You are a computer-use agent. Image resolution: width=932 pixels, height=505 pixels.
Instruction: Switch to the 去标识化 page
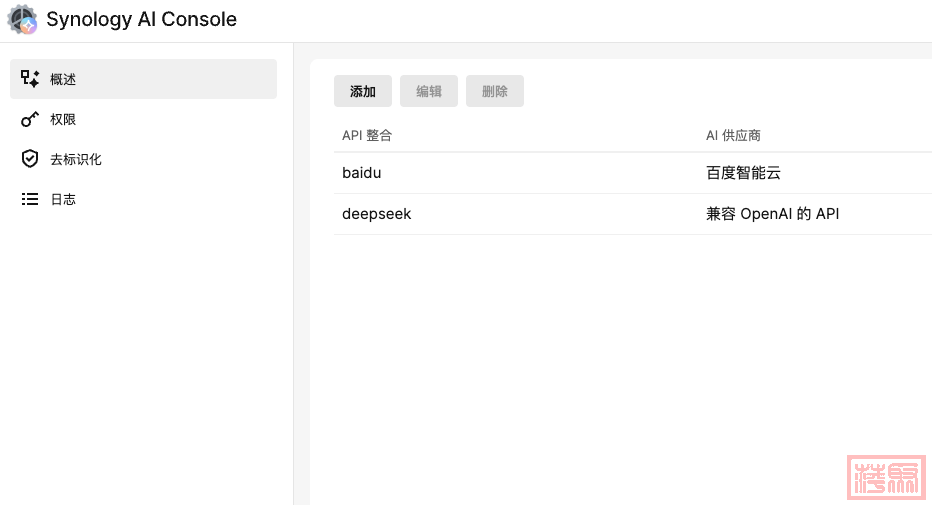click(x=76, y=159)
